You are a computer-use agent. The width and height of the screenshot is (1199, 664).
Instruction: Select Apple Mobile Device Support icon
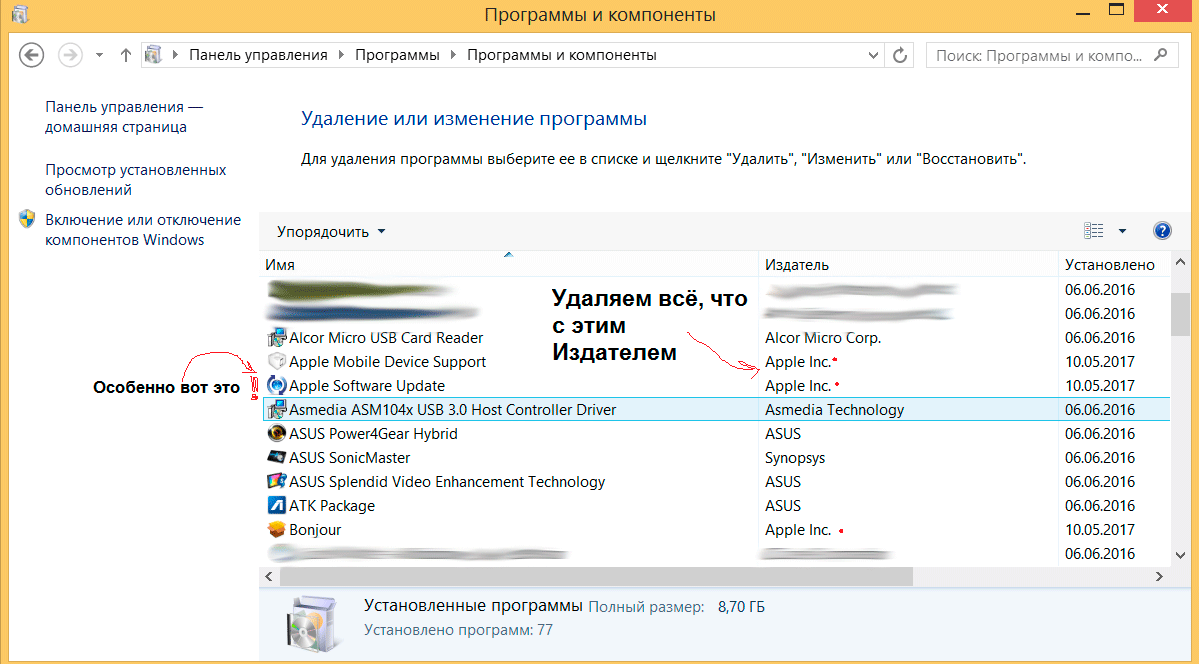pyautogui.click(x=276, y=361)
